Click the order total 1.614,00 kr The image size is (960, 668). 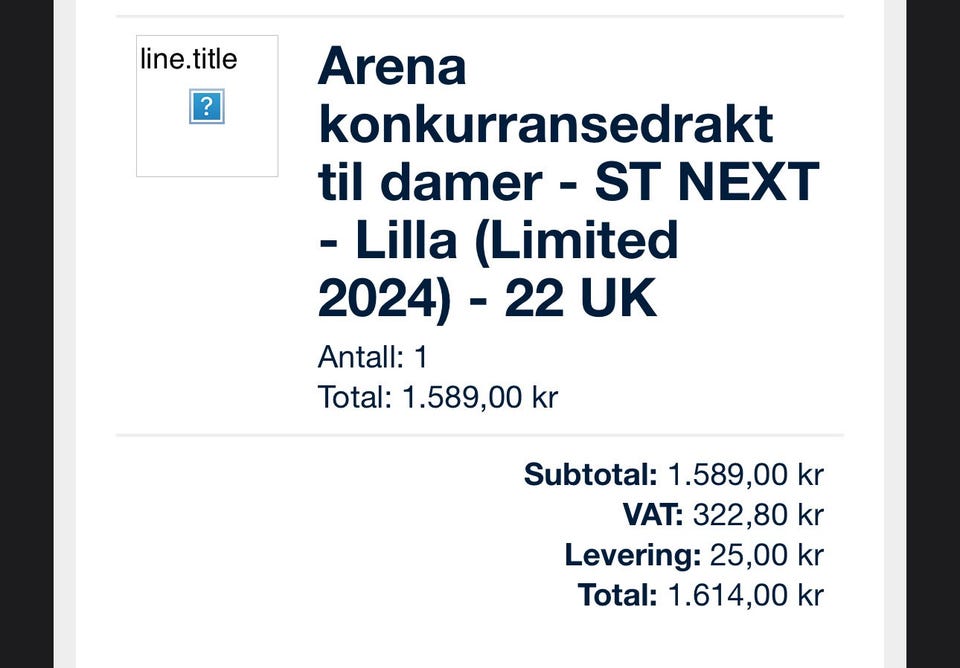click(745, 595)
